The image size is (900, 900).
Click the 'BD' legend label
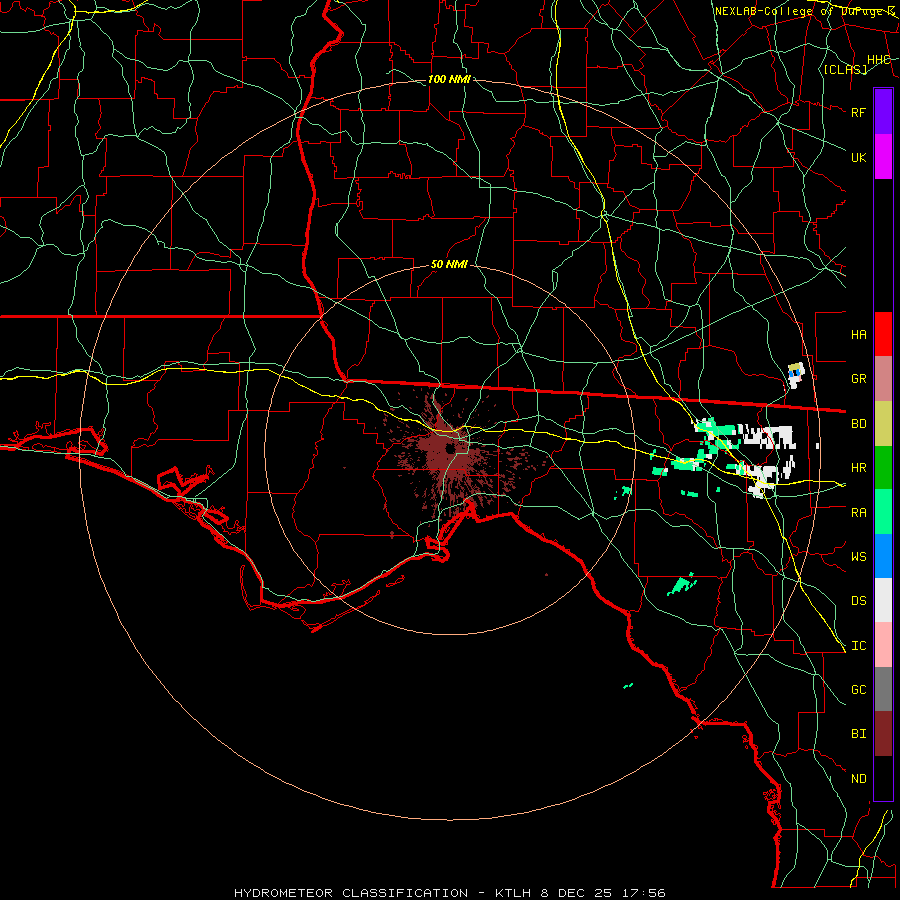coord(858,424)
